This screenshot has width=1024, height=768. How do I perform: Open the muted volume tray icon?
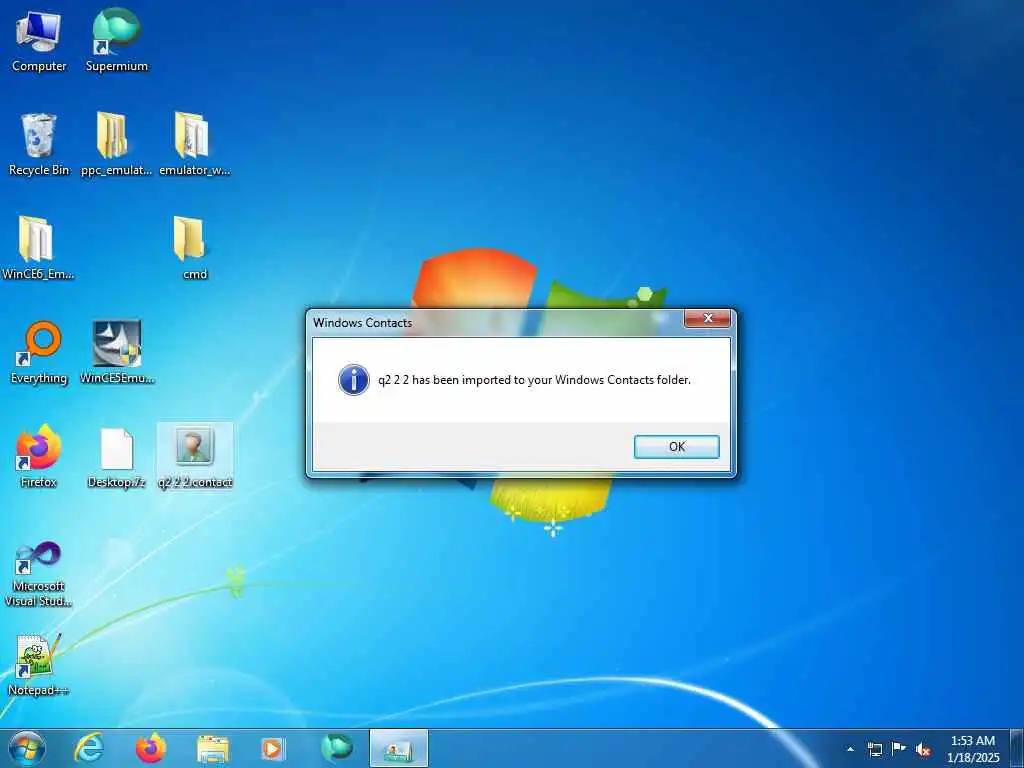[923, 749]
